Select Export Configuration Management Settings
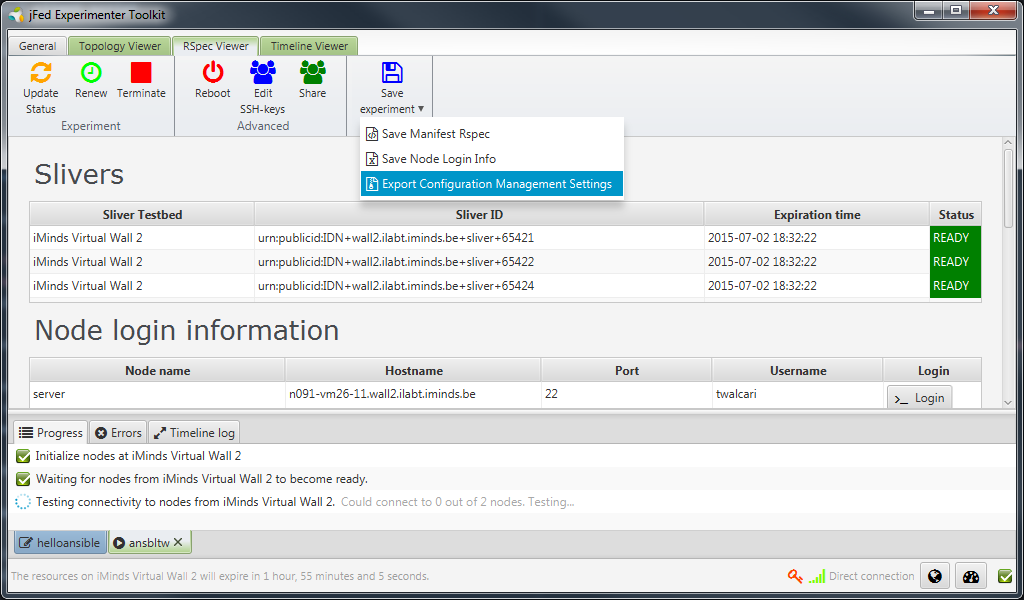 click(492, 183)
